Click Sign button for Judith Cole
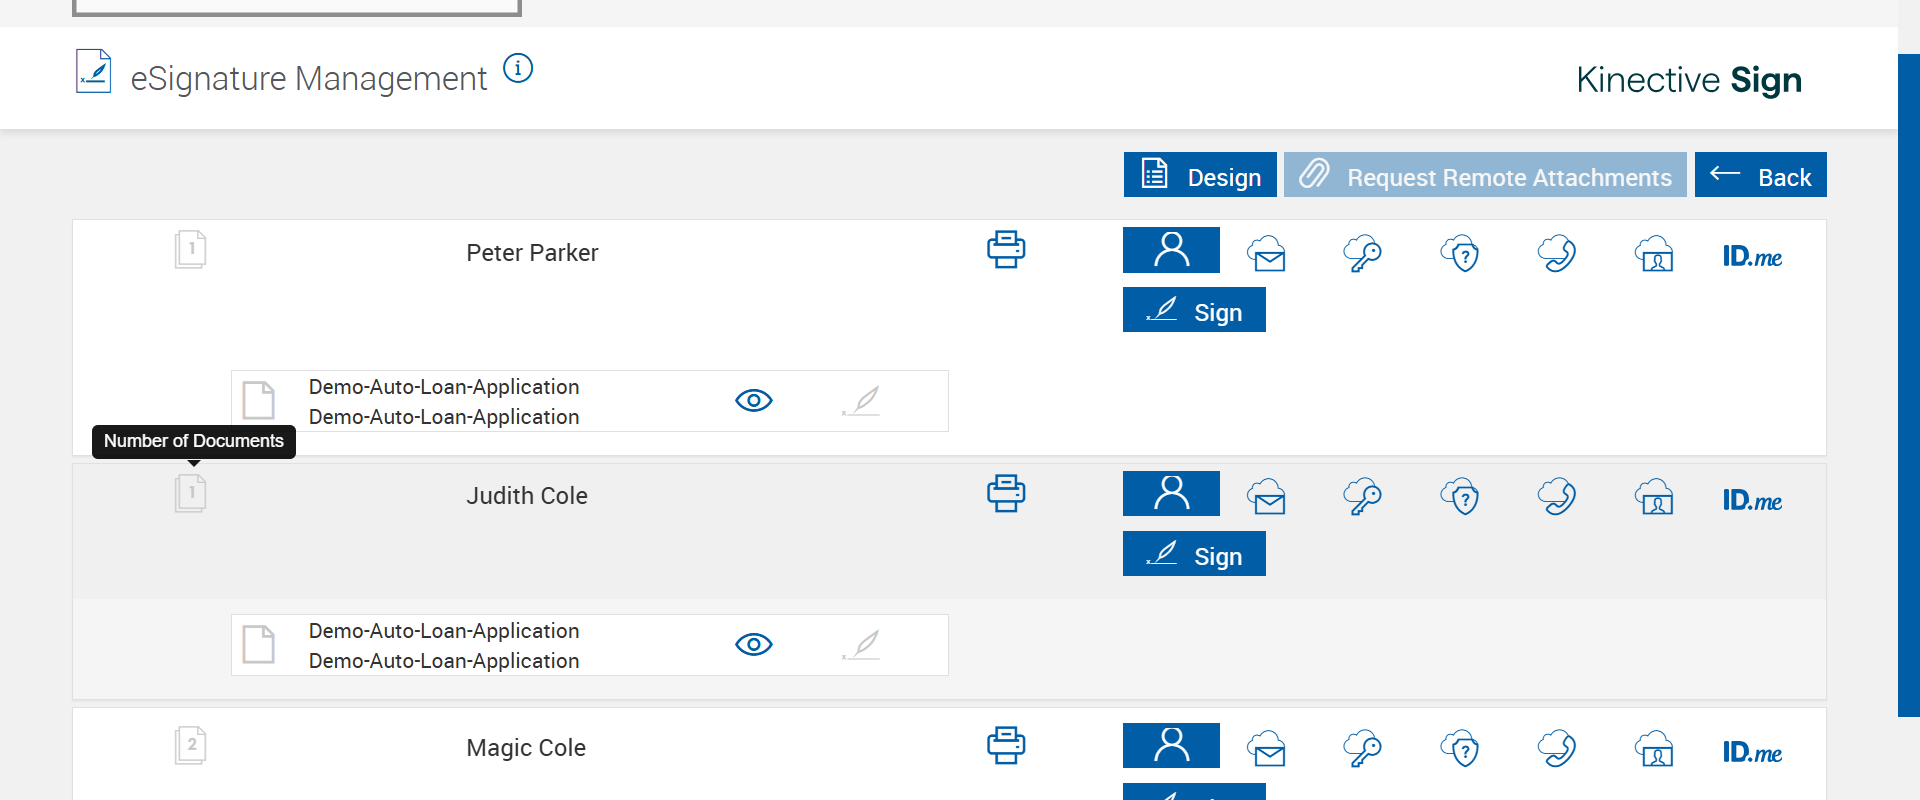1920x800 pixels. point(1194,554)
